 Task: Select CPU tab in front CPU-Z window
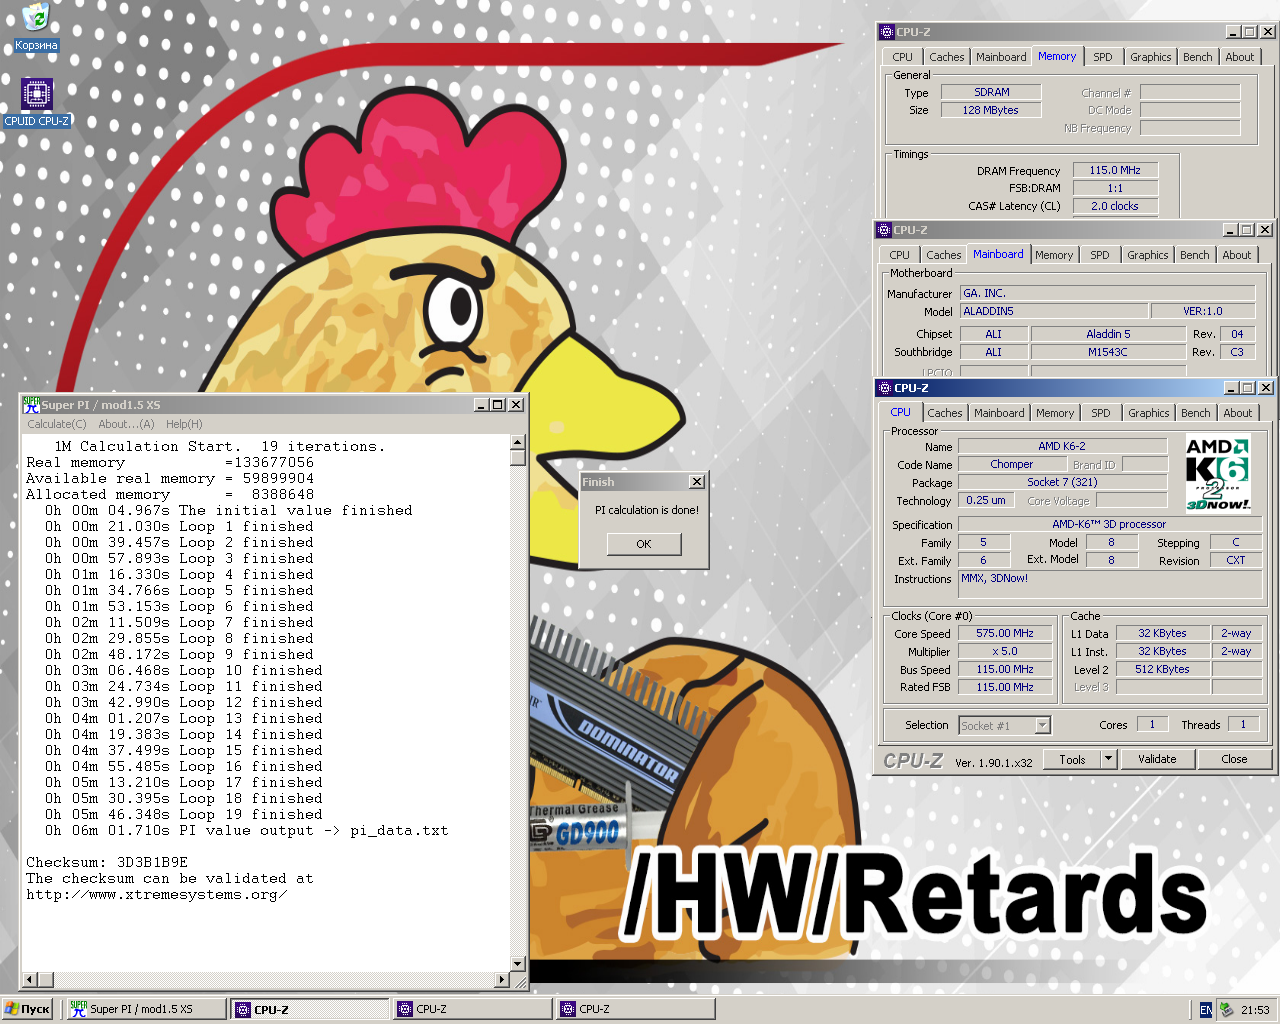[x=900, y=412]
